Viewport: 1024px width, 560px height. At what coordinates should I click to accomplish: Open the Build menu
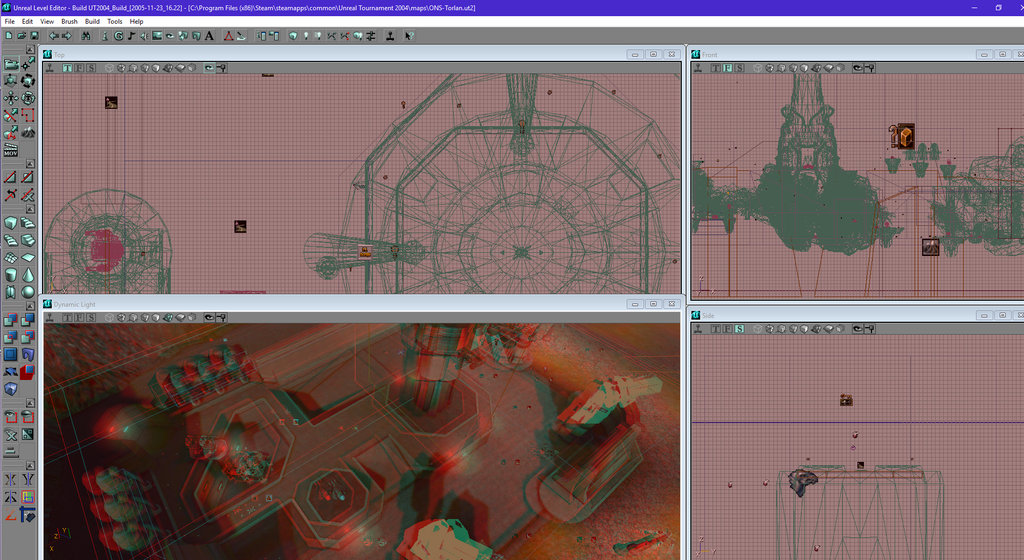click(x=92, y=22)
